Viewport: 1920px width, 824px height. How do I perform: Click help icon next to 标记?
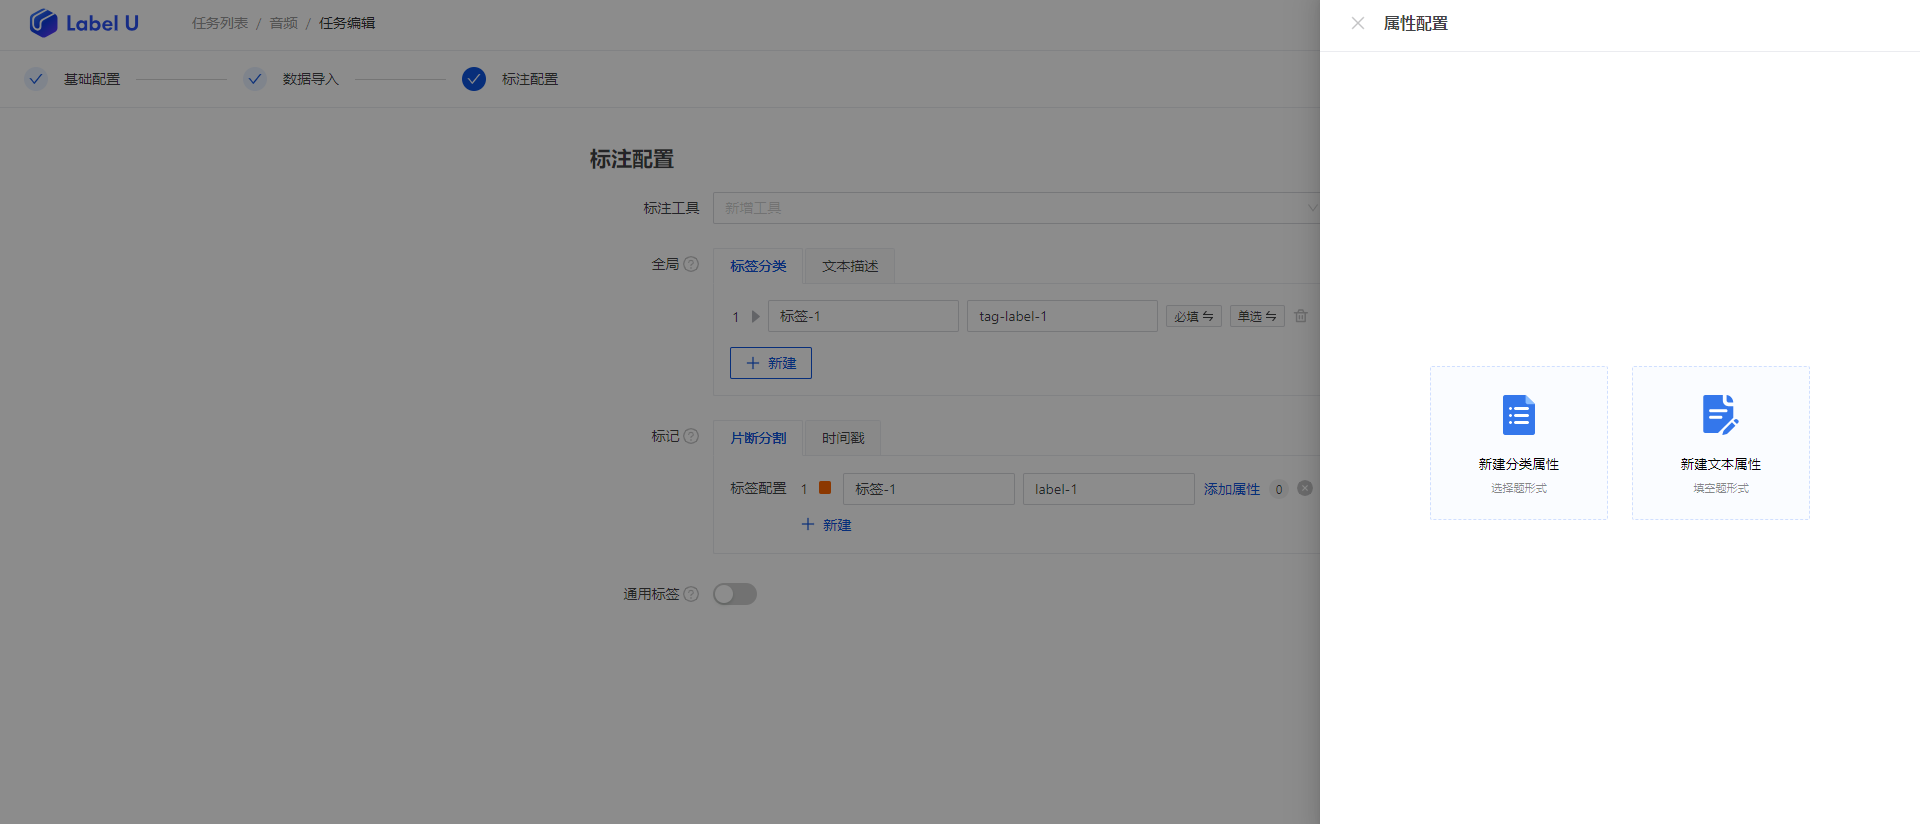[x=691, y=436]
